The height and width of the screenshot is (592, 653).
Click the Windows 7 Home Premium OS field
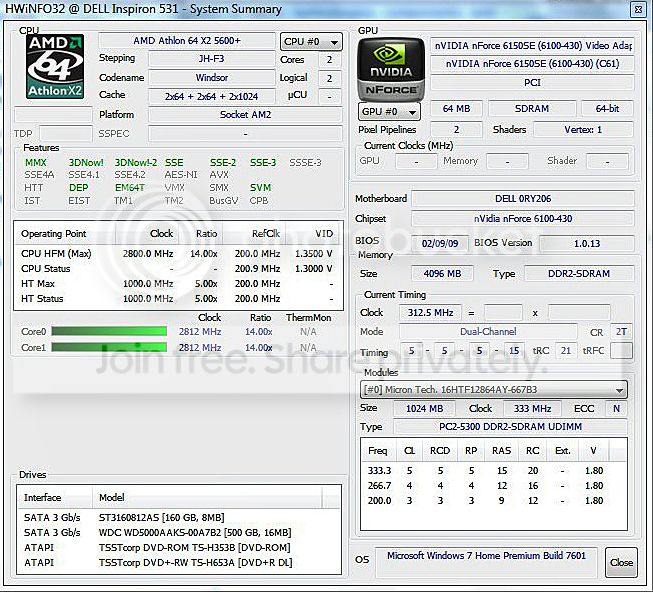486,556
